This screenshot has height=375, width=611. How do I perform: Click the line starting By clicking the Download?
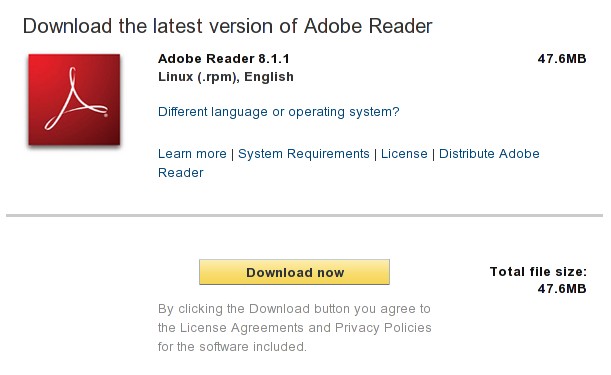coord(294,309)
